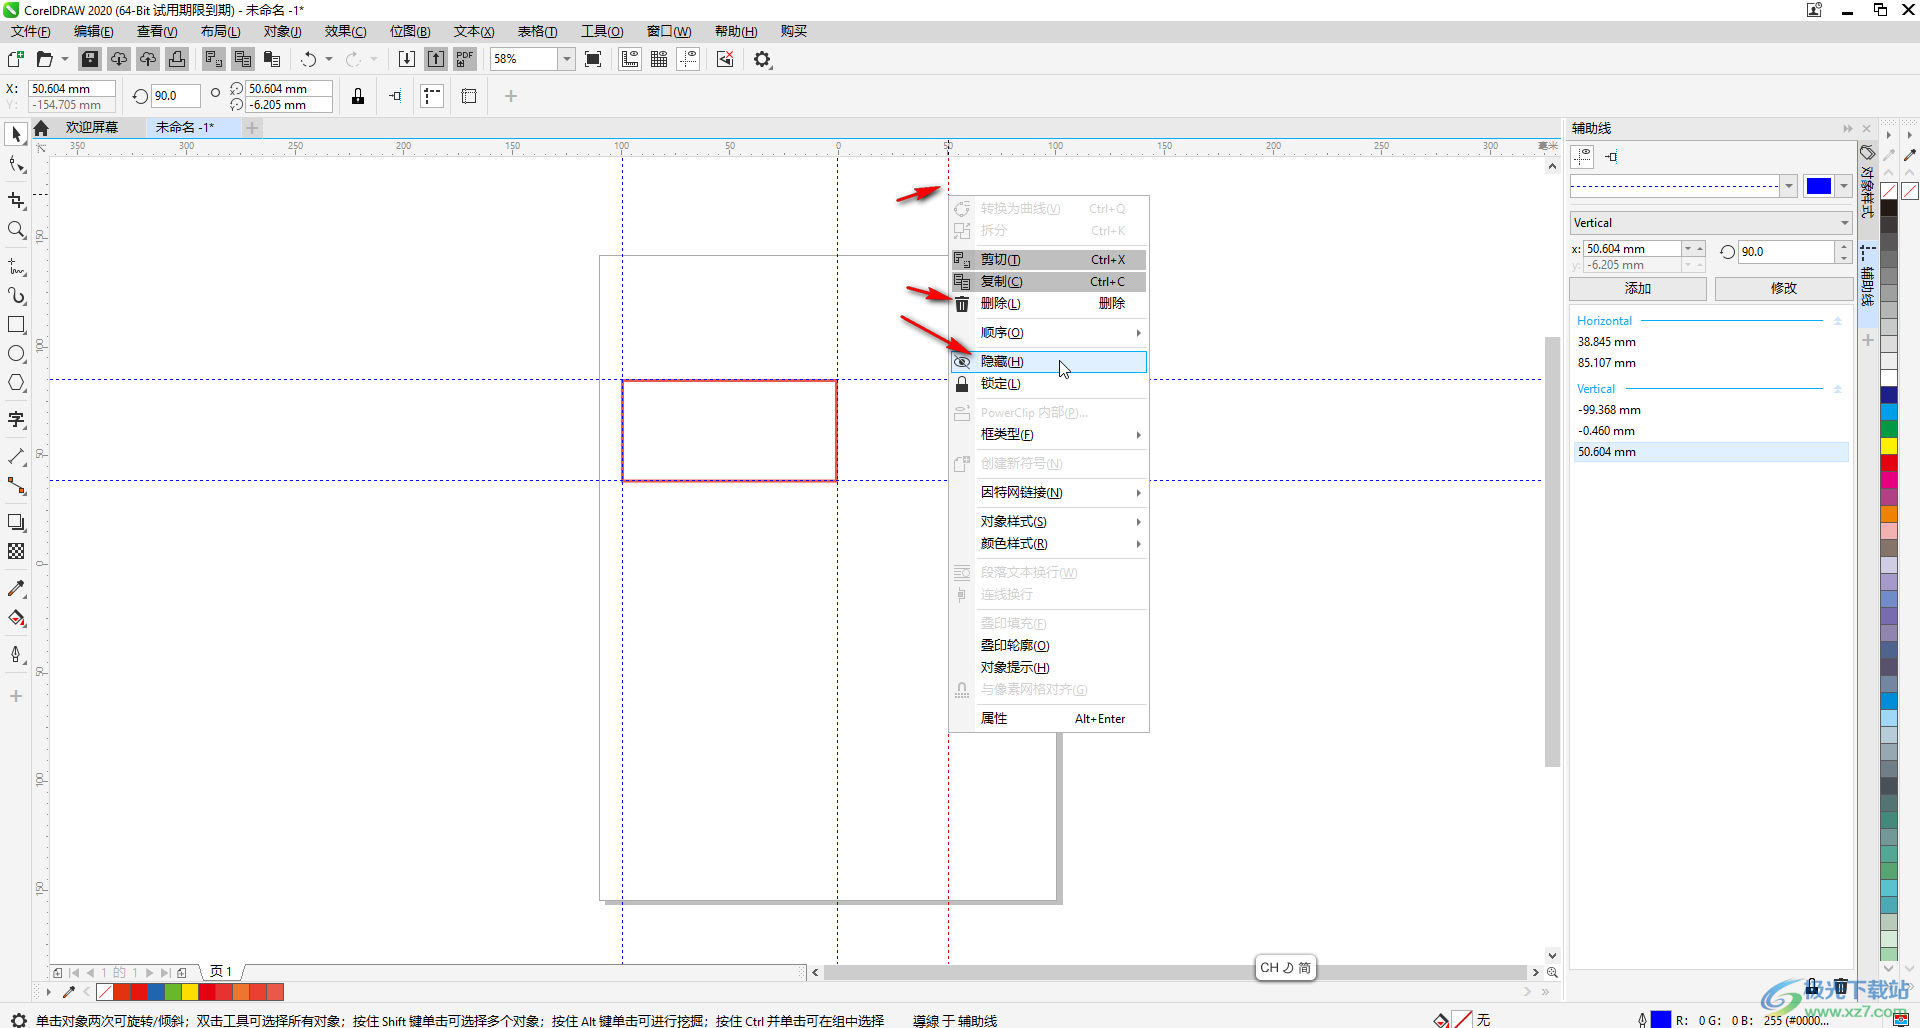Viewport: 1920px width, 1028px height.
Task: Choose 锁定(L) from context menu
Action: (1048, 383)
